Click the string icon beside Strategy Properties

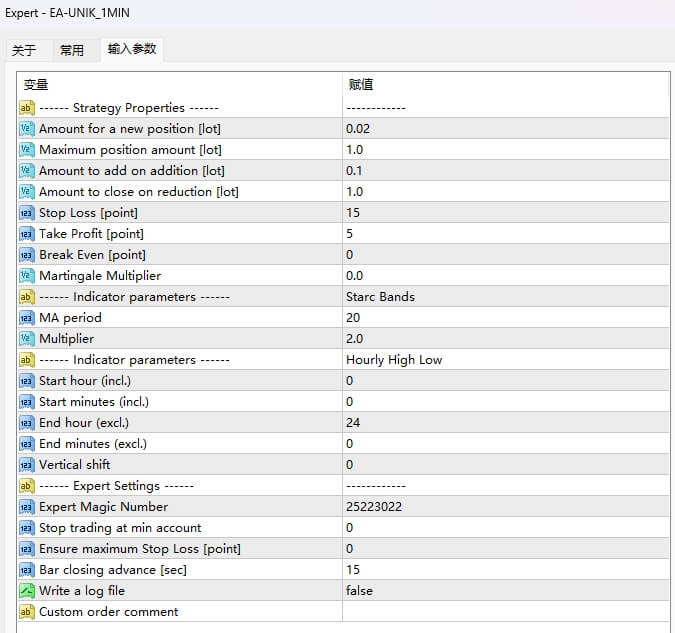(27, 108)
